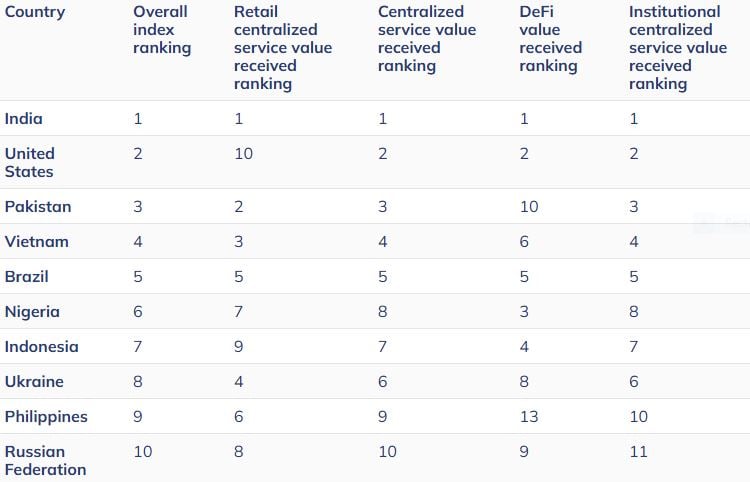Click Philippines' DeFi ranking value 13
The width and height of the screenshot is (750, 482).
530,417
